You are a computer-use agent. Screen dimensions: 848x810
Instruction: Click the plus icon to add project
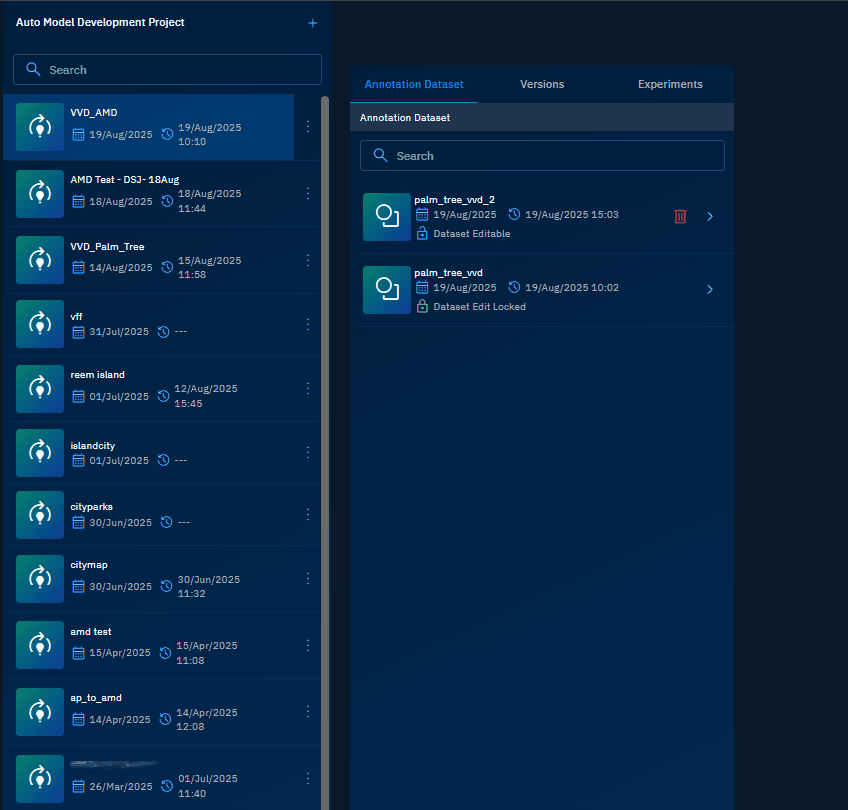tap(312, 23)
